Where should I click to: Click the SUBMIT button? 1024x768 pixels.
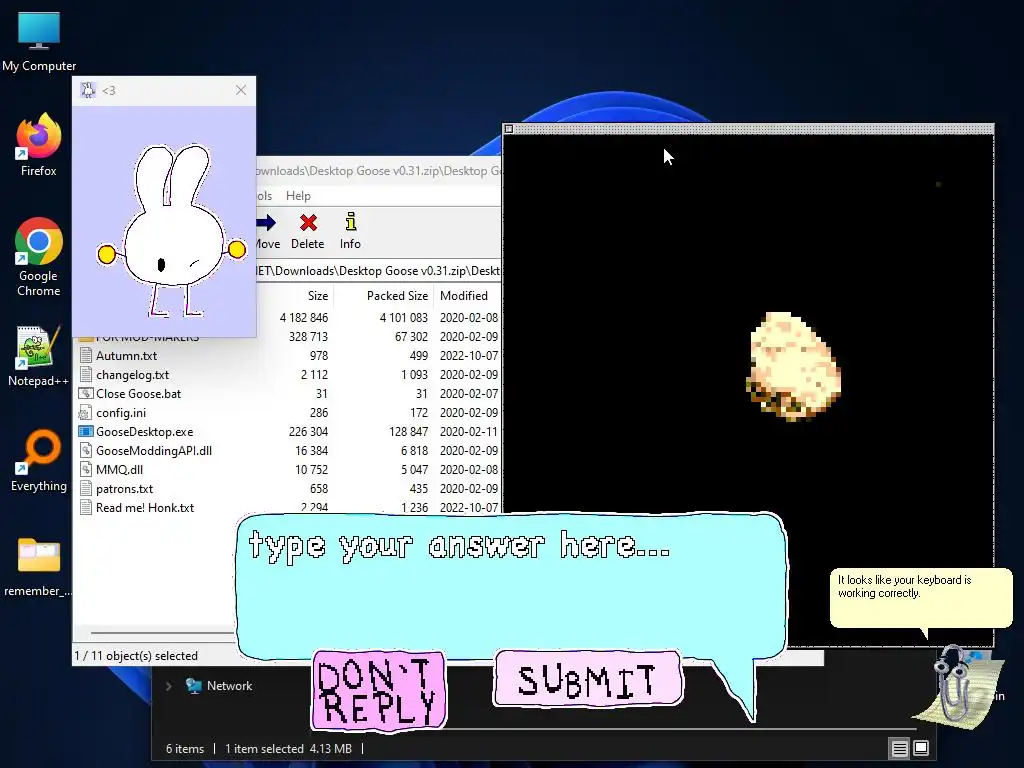588,679
